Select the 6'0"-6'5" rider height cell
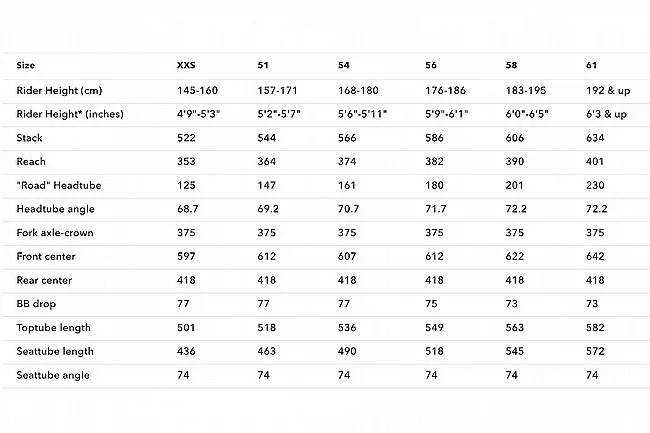Screen dimensions: 650x433 pyautogui.click(x=532, y=113)
